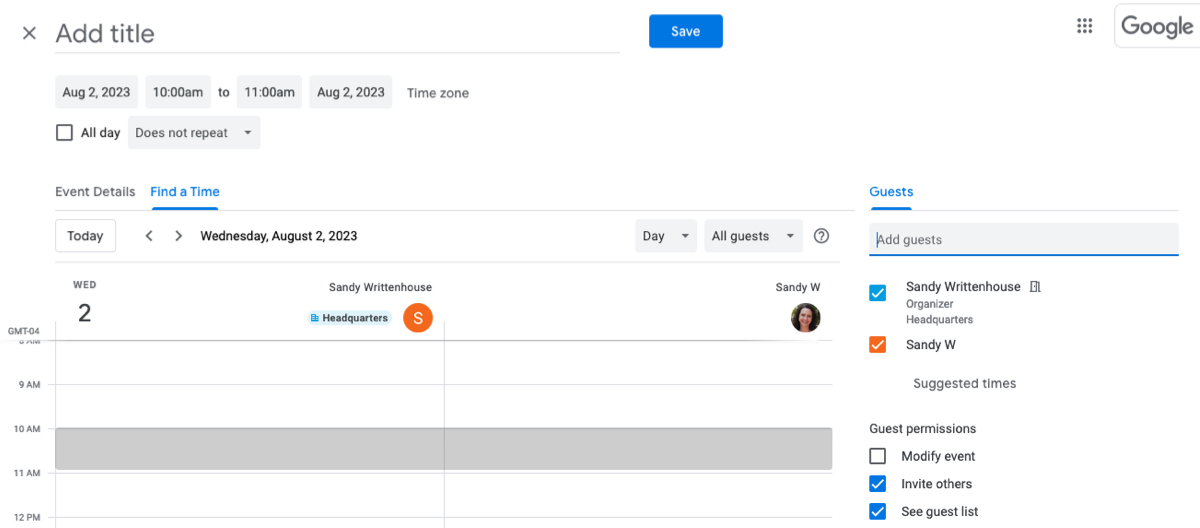The height and width of the screenshot is (528, 1200).
Task: Close the event editor with X icon
Action: [29, 33]
